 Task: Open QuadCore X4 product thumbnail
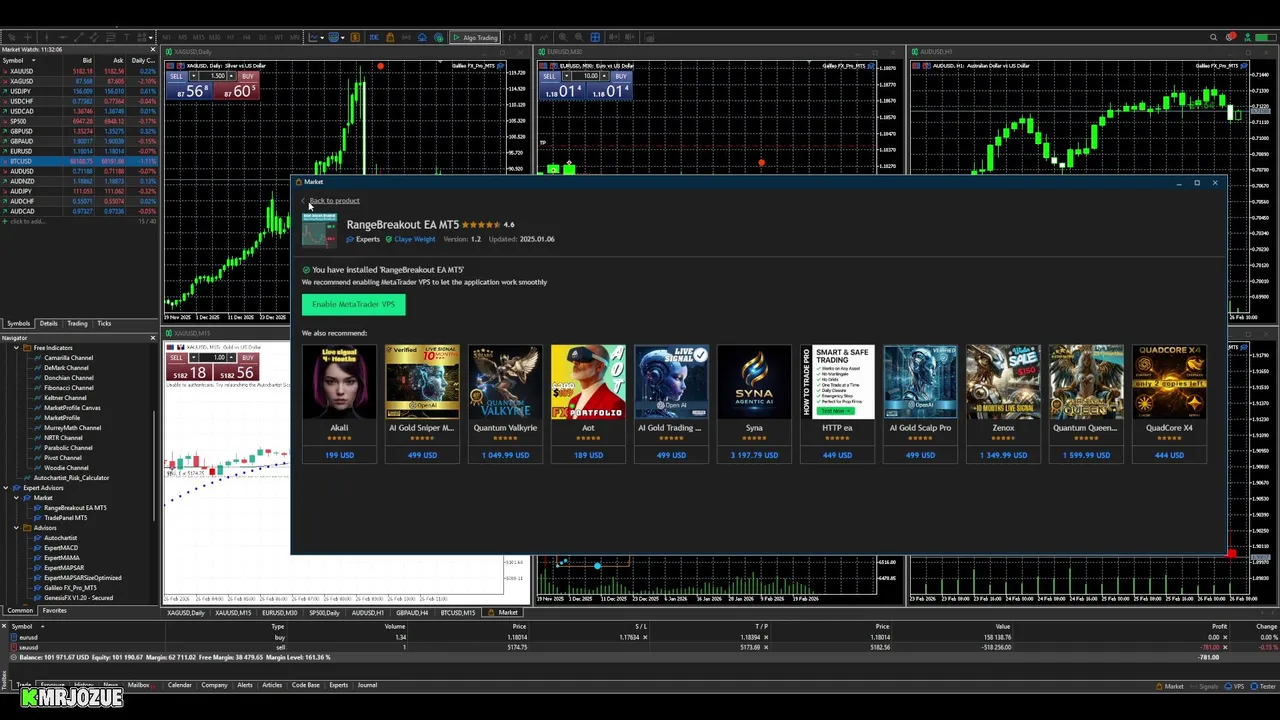(x=1169, y=382)
